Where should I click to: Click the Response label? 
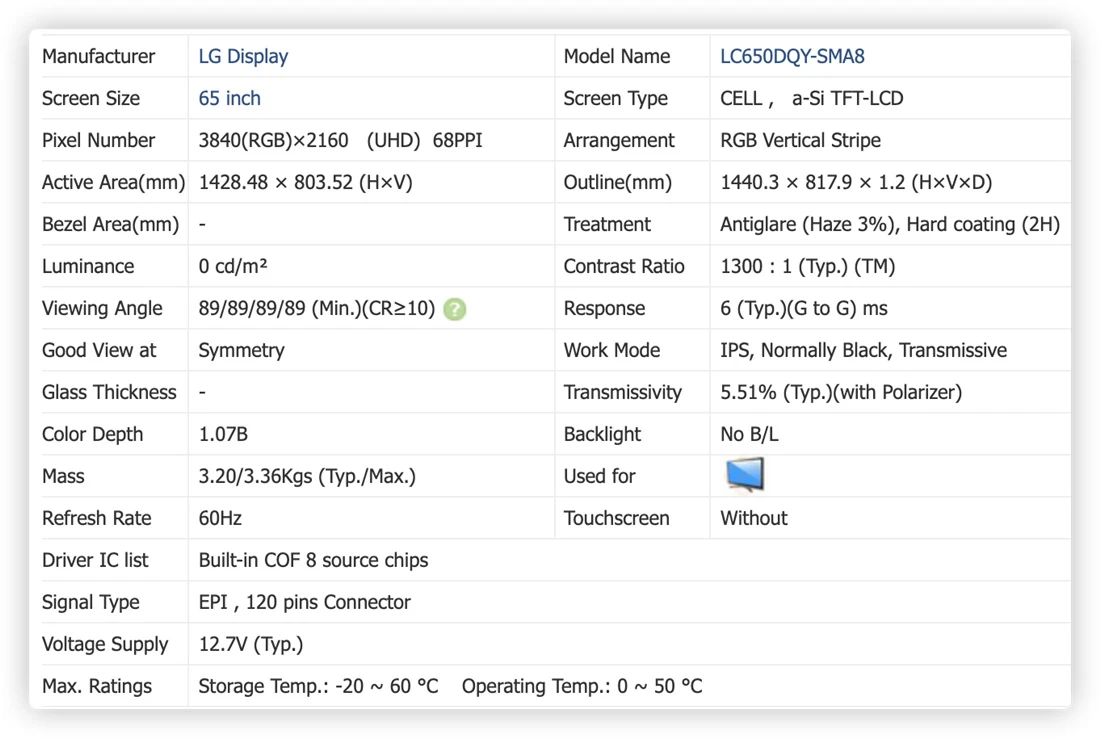click(x=604, y=309)
